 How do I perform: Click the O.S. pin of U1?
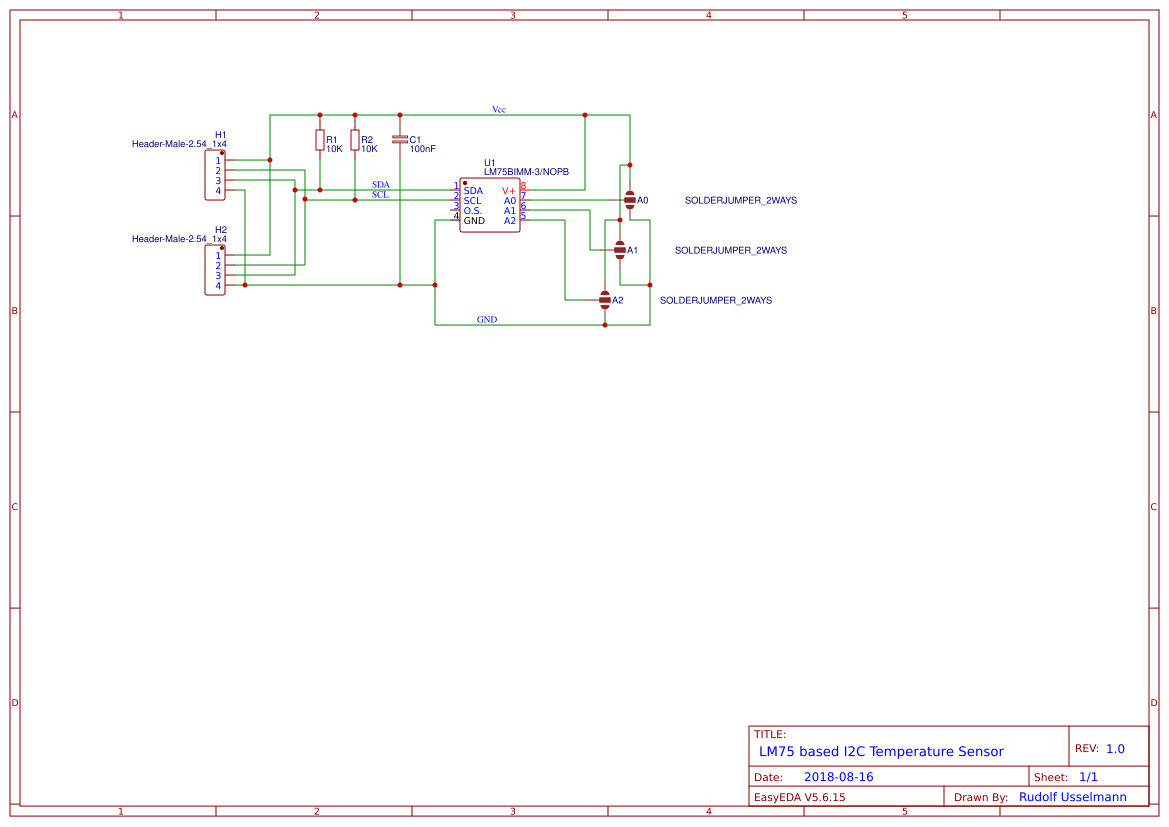click(475, 210)
